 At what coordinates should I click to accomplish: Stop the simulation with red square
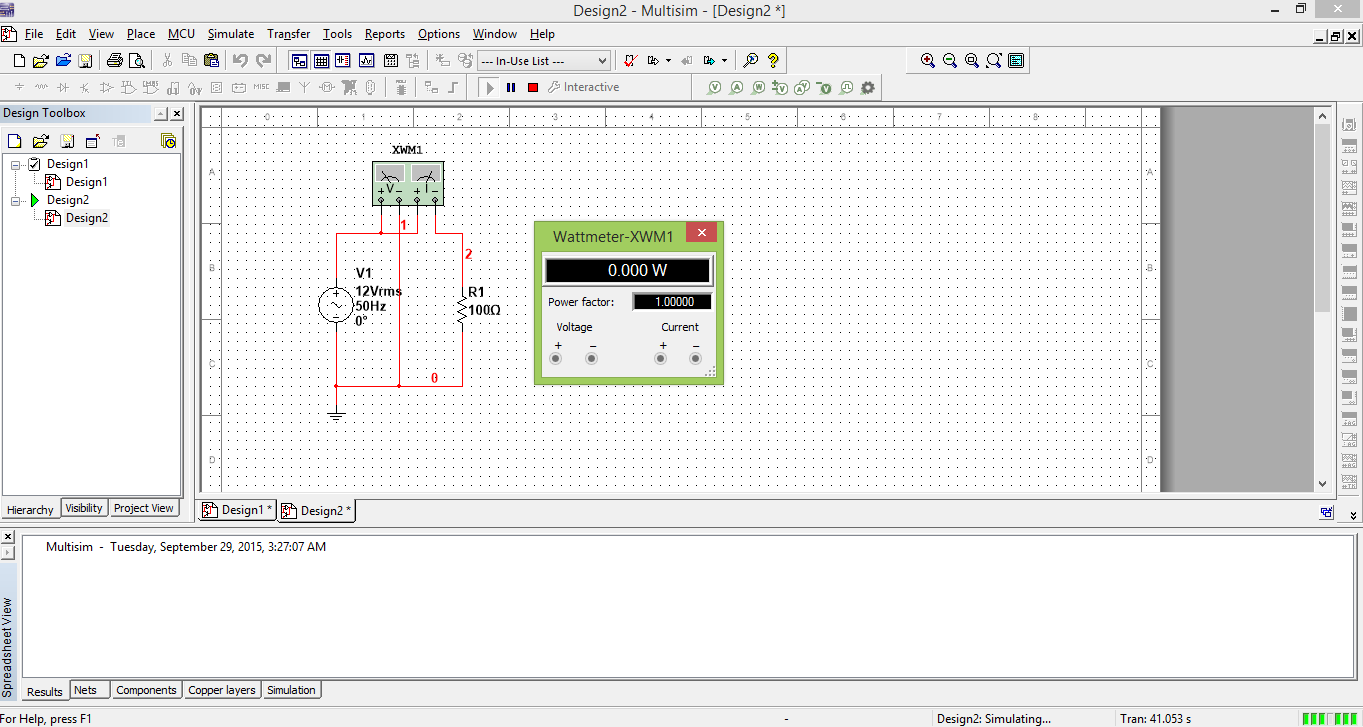(x=533, y=88)
